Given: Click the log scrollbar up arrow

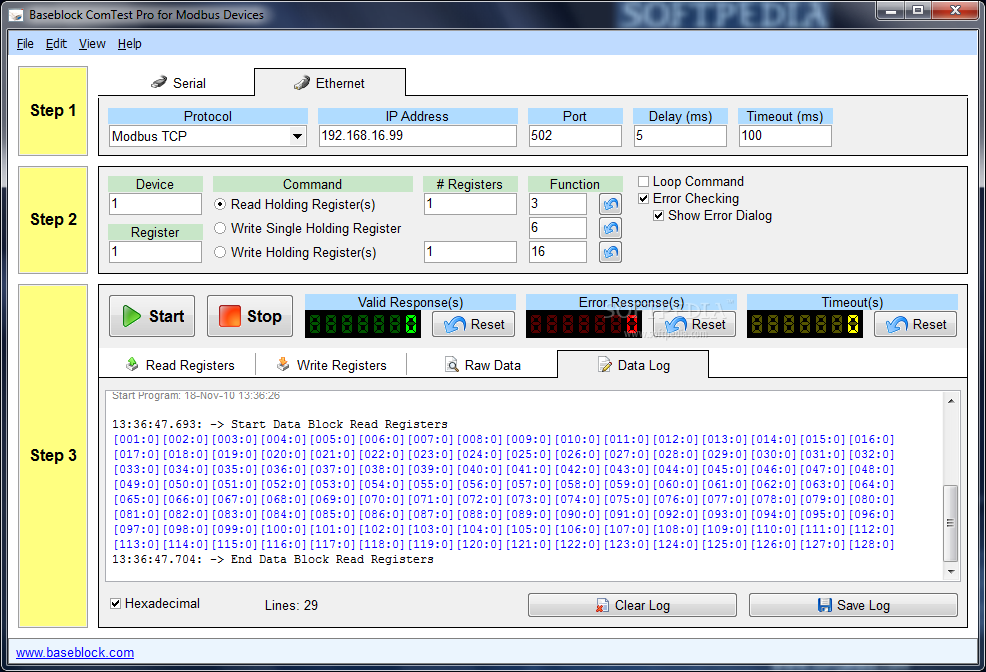Looking at the screenshot, I should [951, 400].
